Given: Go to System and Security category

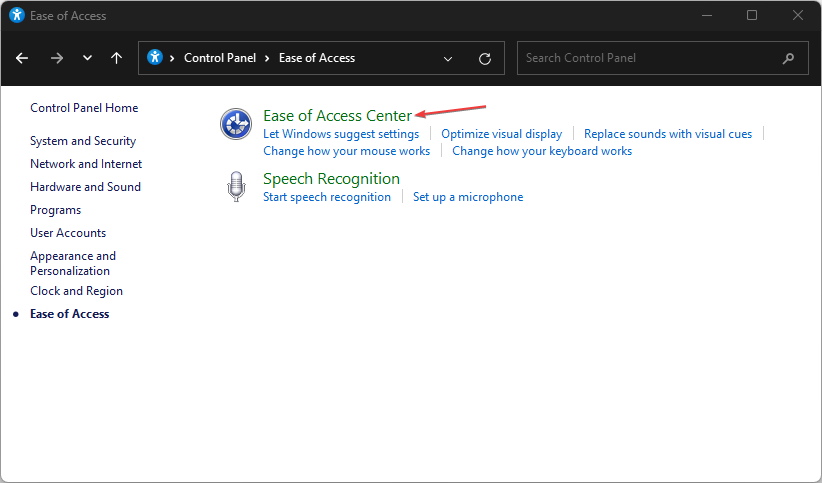Looking at the screenshot, I should [x=83, y=141].
